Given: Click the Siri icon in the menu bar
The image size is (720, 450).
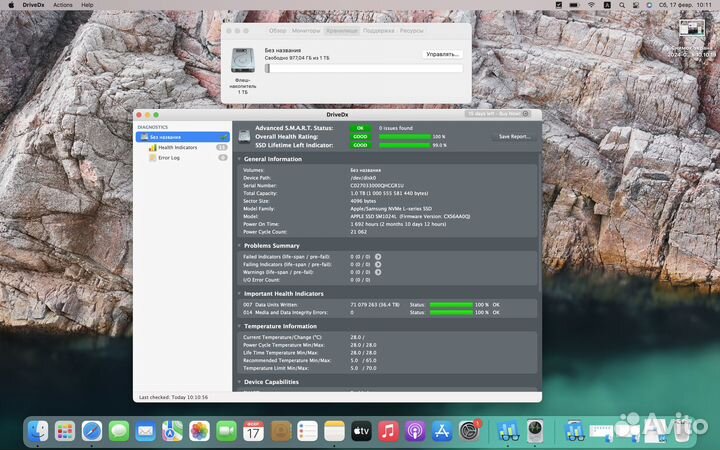Looking at the screenshot, I should pyautogui.click(x=649, y=5).
